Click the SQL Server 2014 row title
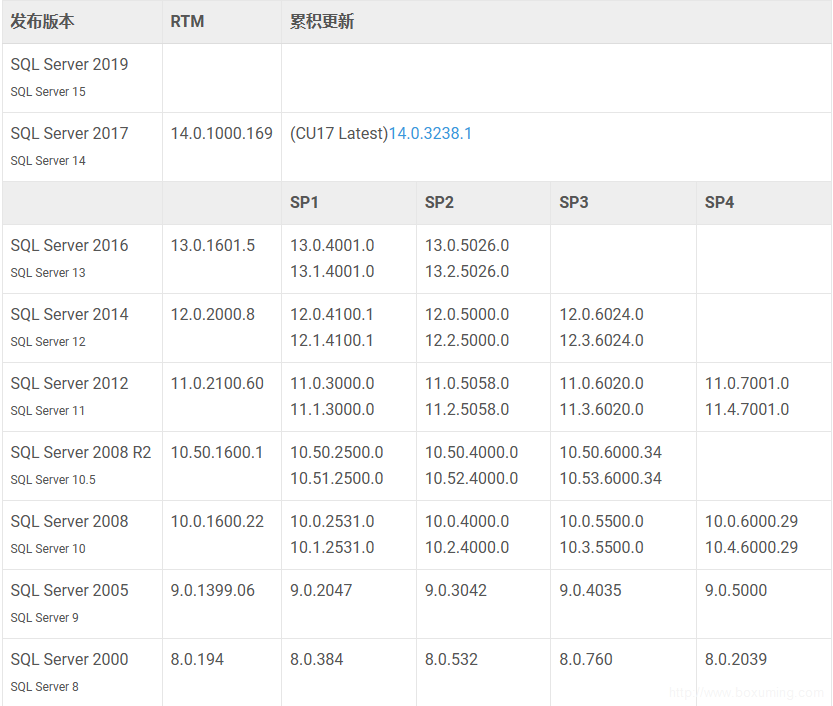 coord(70,314)
